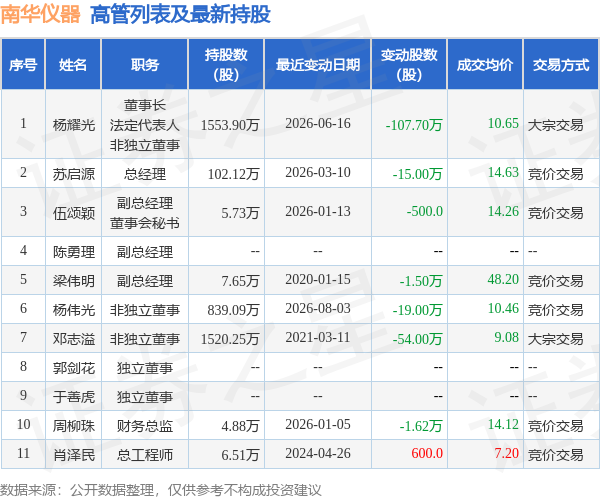600x499 pixels.
Task: Click average price 48.20
Action: pyautogui.click(x=503, y=279)
